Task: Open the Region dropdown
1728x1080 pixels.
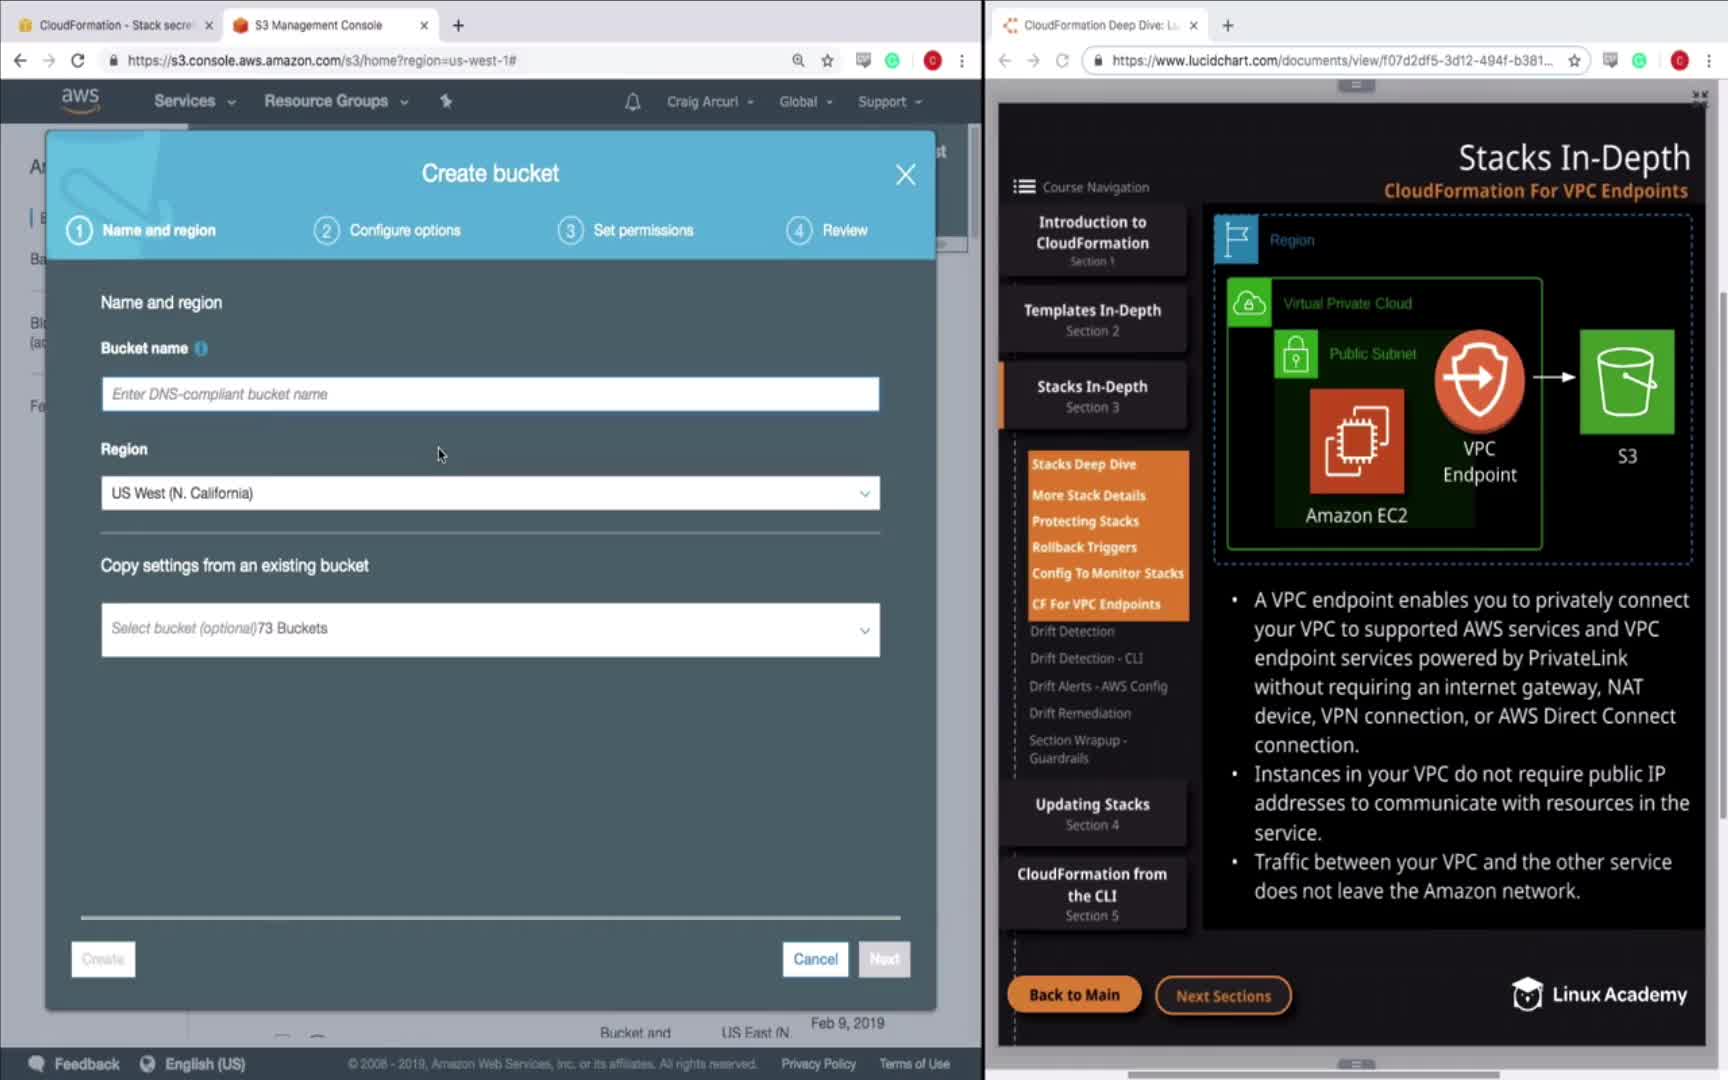Action: coord(490,493)
